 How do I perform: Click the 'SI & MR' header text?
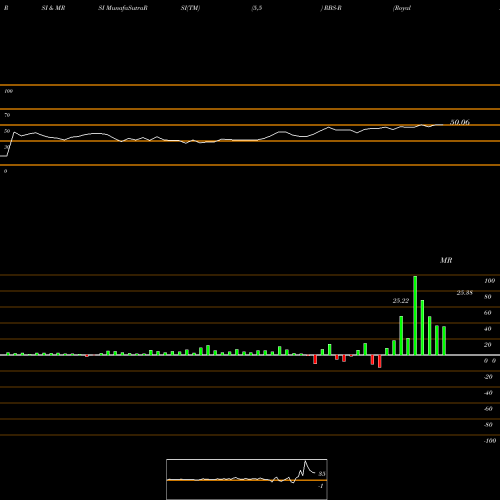point(53,8)
